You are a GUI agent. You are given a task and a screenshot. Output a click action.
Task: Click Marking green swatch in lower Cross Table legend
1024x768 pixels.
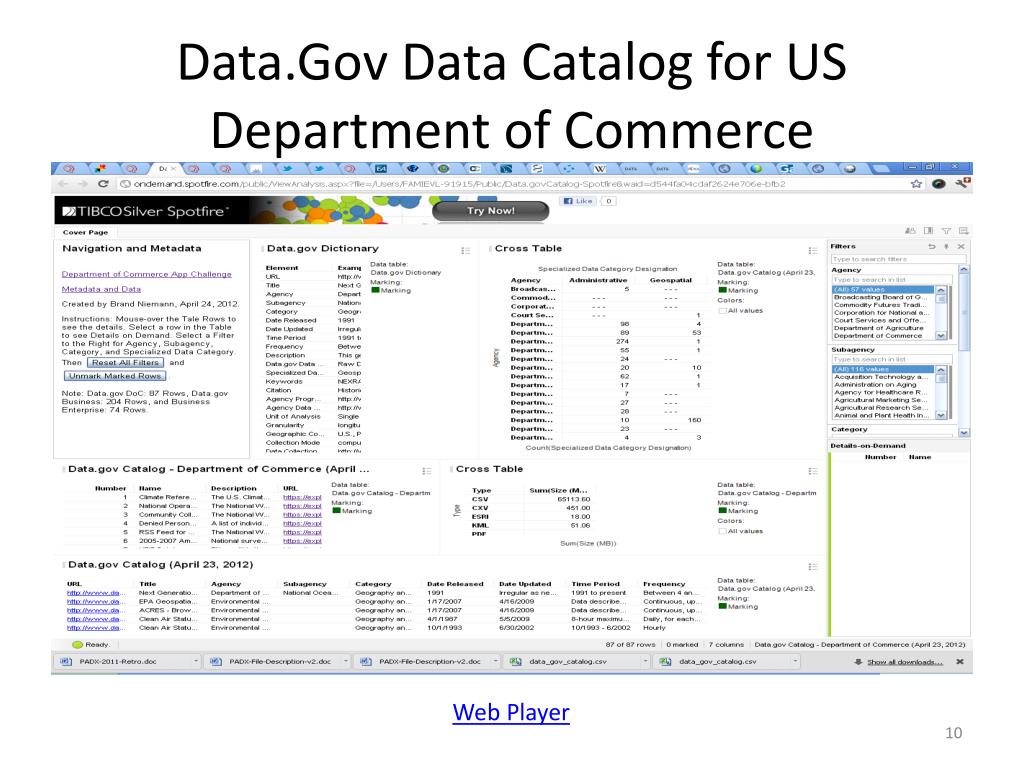(x=722, y=511)
